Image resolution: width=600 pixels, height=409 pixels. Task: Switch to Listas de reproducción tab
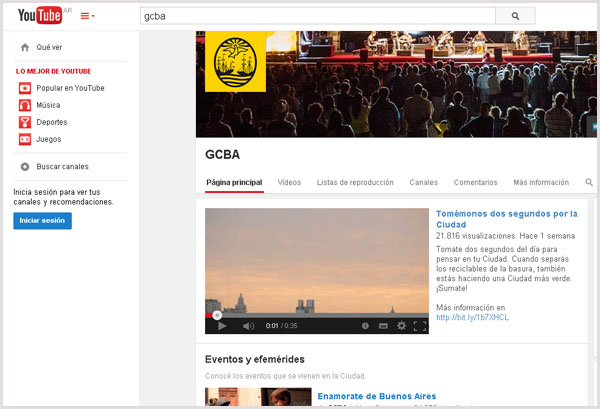point(355,183)
